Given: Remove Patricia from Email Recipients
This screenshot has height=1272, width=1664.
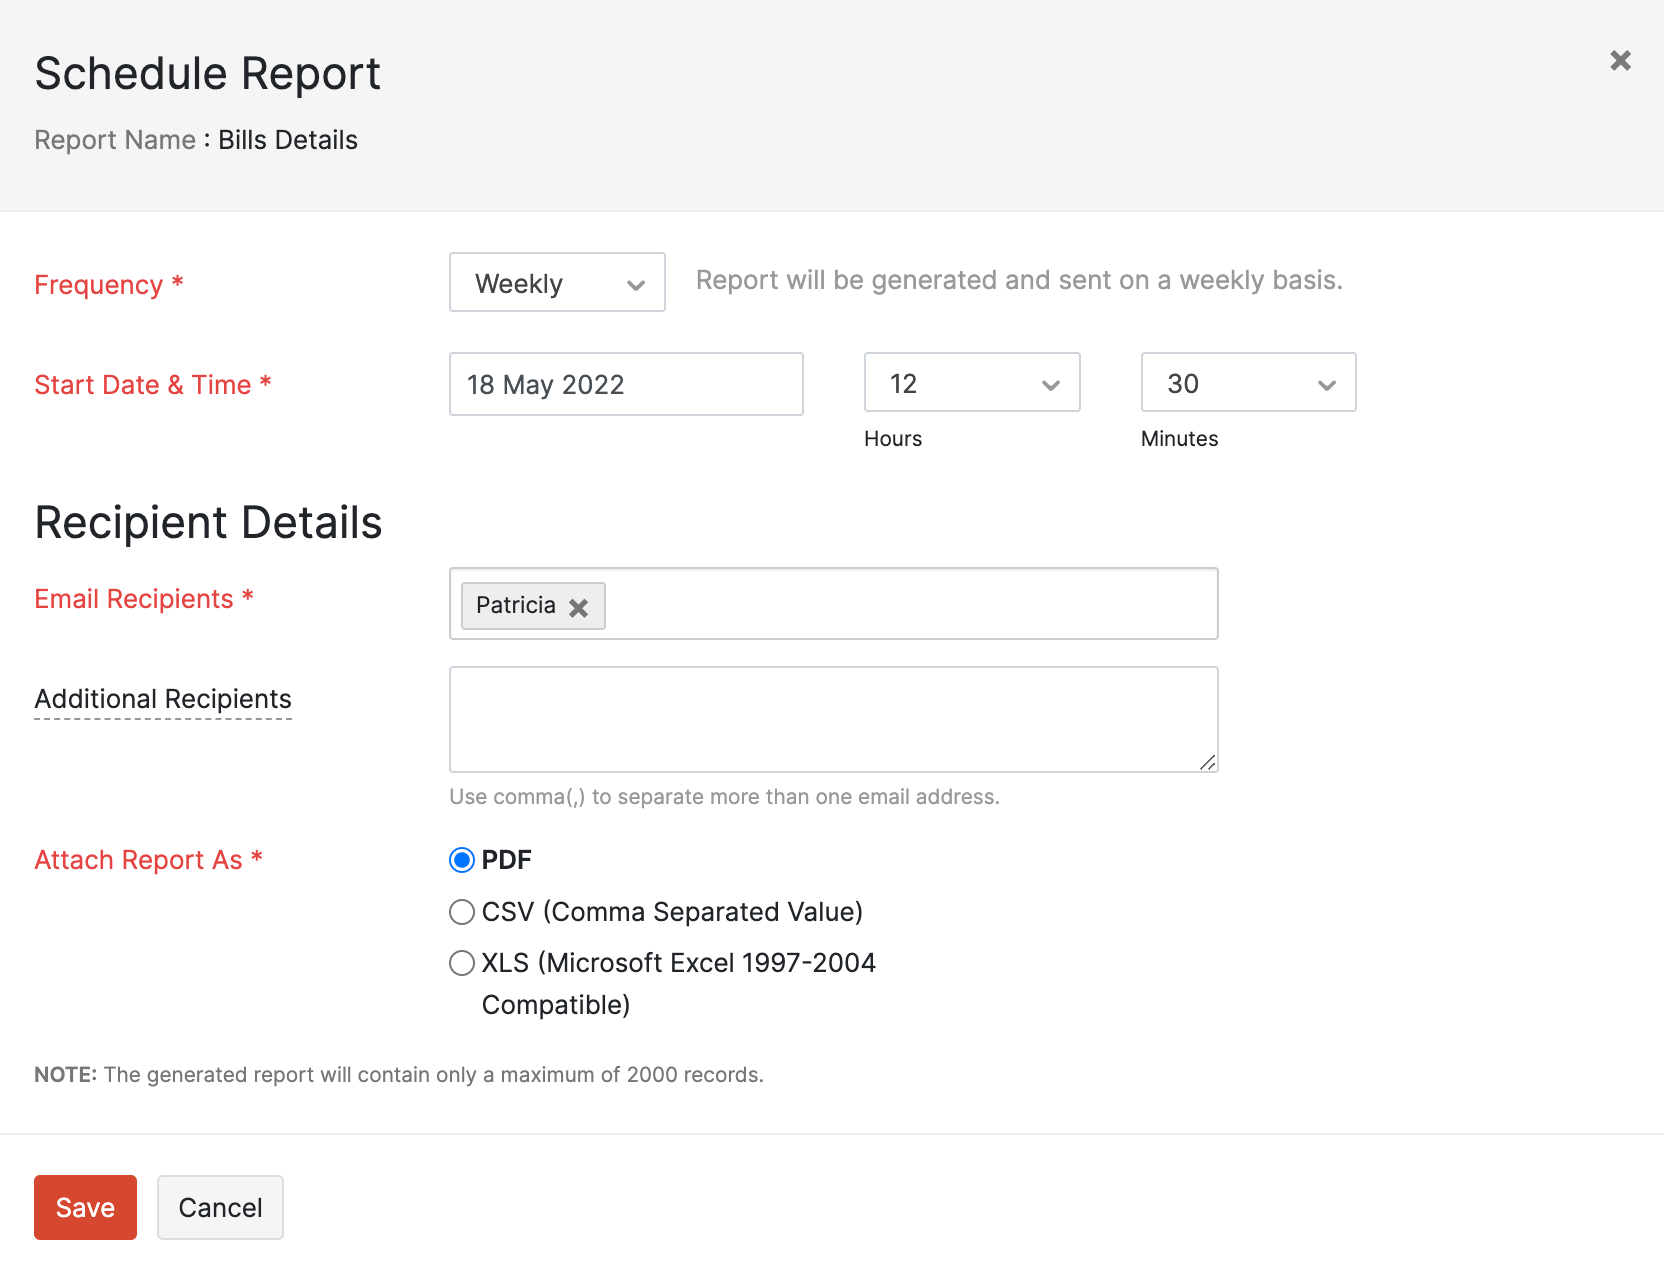Looking at the screenshot, I should click(x=578, y=606).
